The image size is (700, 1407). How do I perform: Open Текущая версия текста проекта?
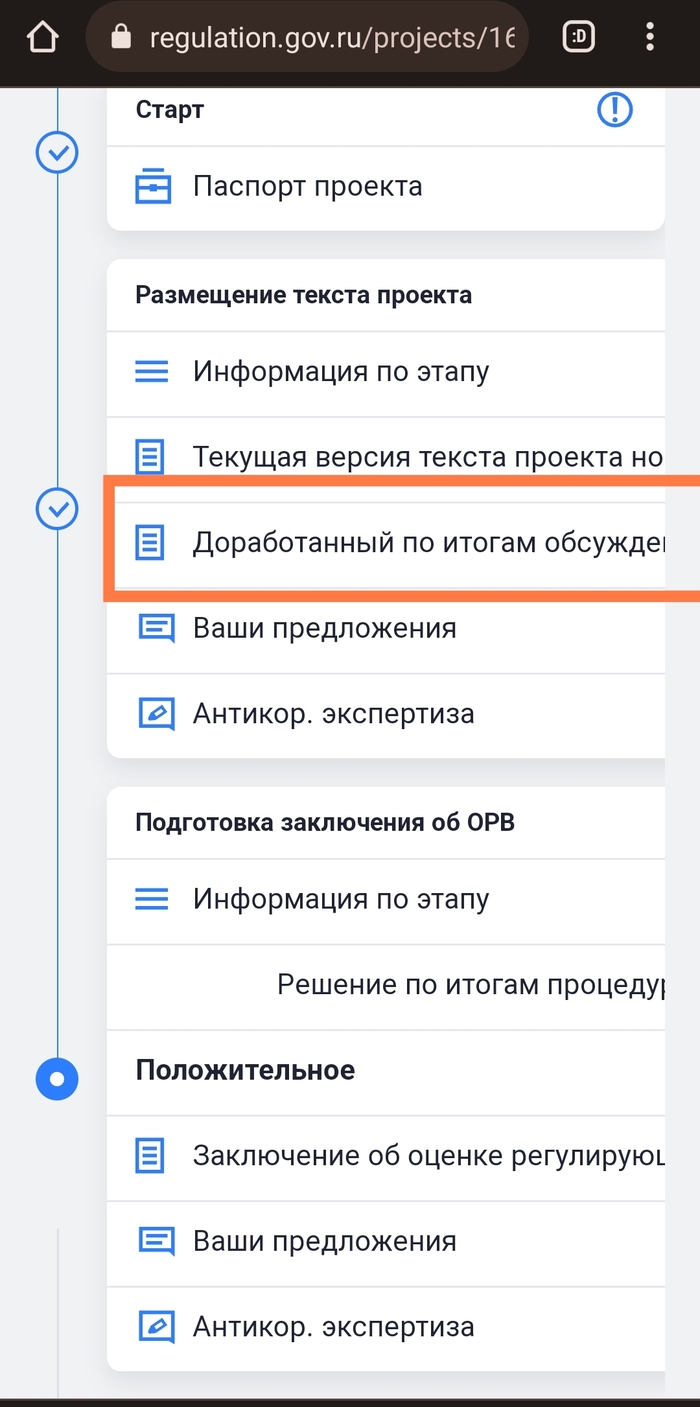pyautogui.click(x=427, y=458)
